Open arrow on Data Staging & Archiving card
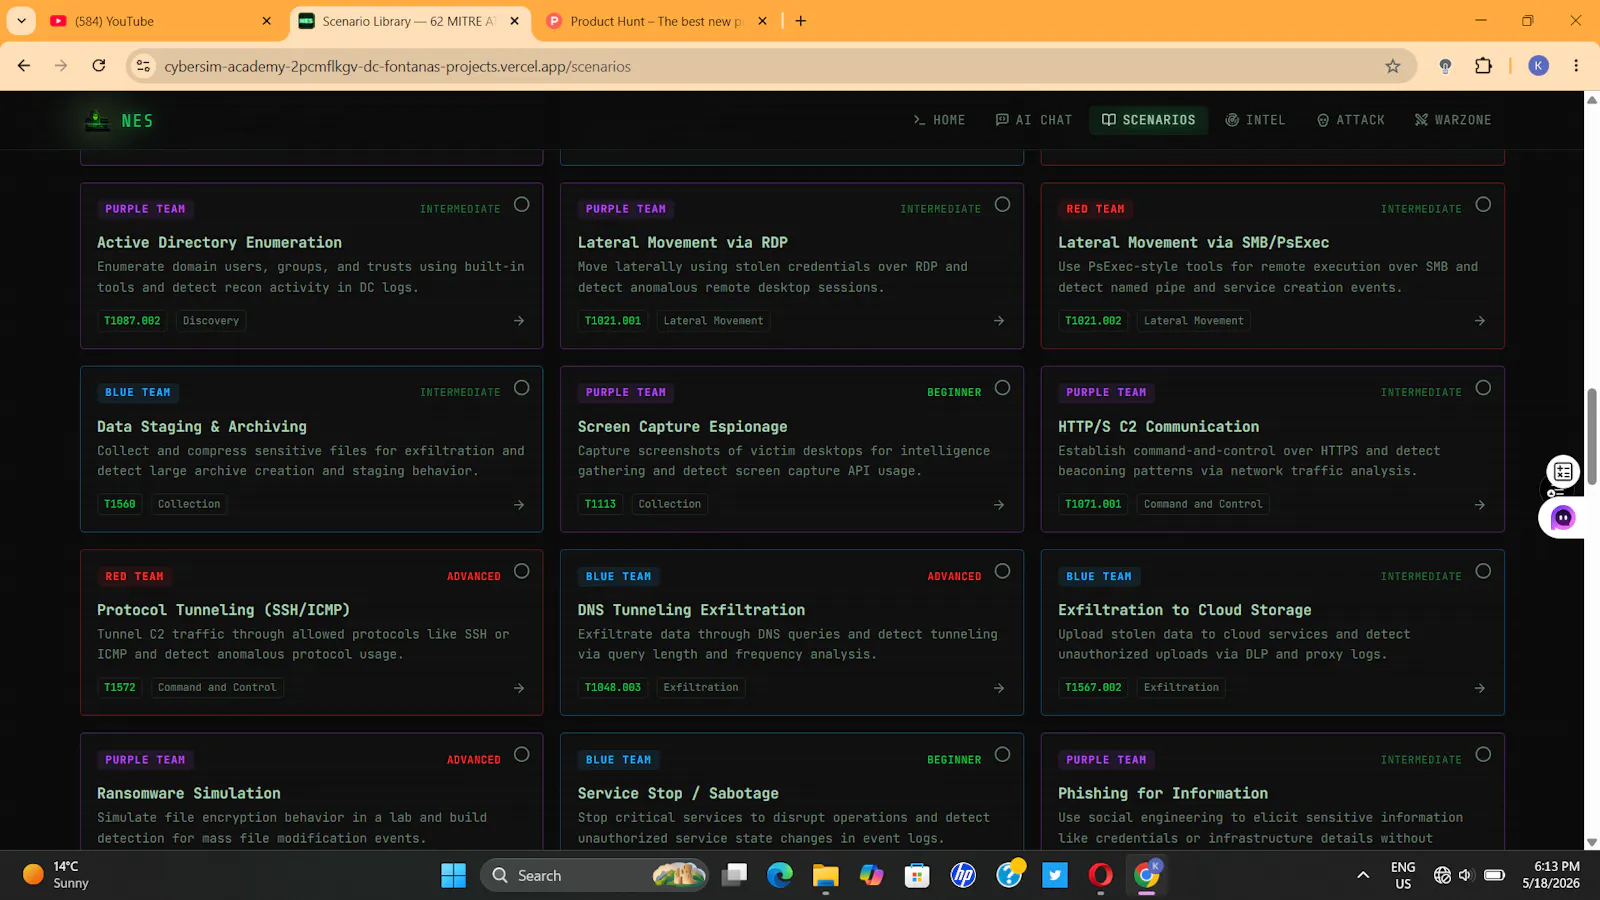This screenshot has width=1600, height=900. point(519,505)
